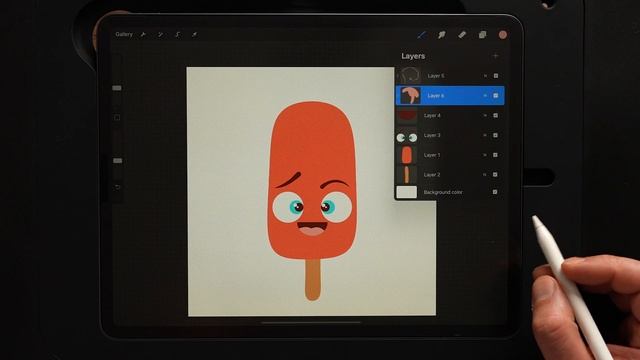Tap the Layer 1 popsicle body thumbnail
640x360 pixels.
click(407, 155)
